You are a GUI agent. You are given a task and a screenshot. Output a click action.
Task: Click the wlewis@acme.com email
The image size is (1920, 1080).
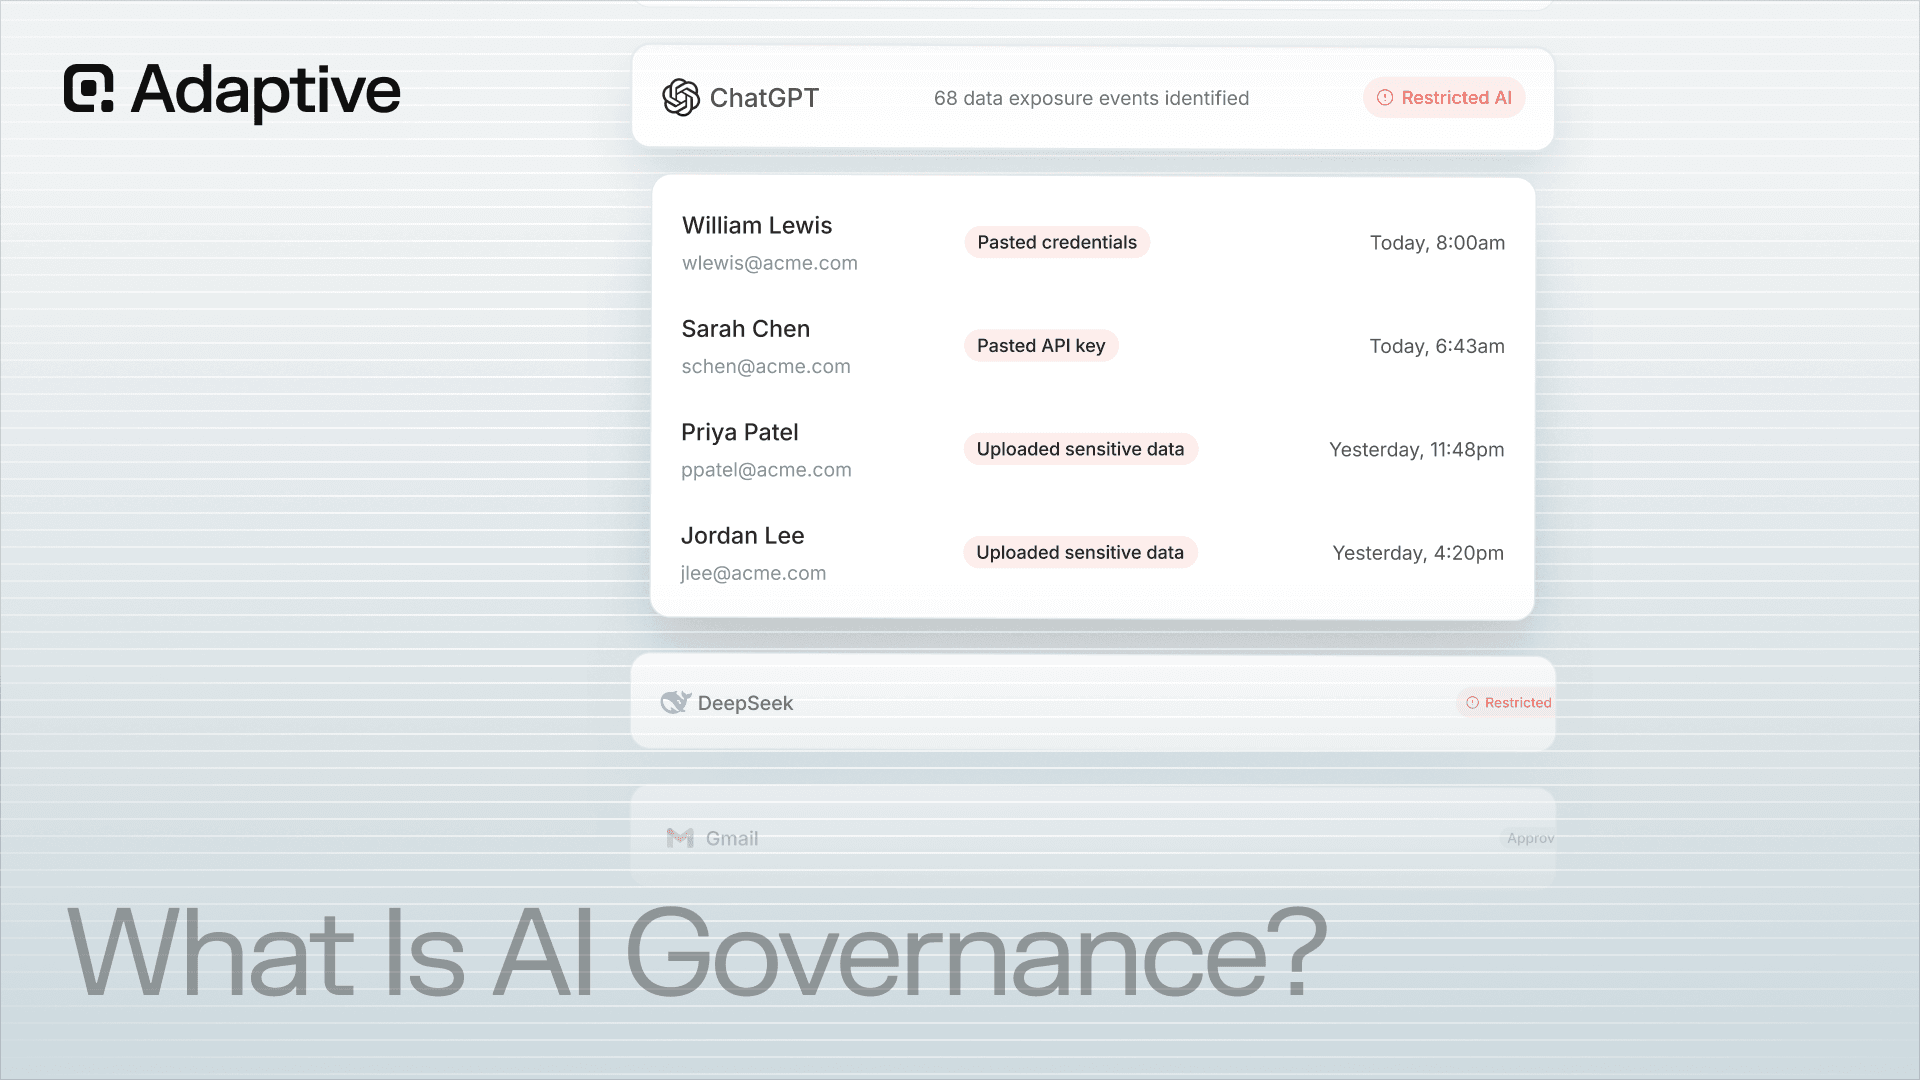(x=770, y=263)
